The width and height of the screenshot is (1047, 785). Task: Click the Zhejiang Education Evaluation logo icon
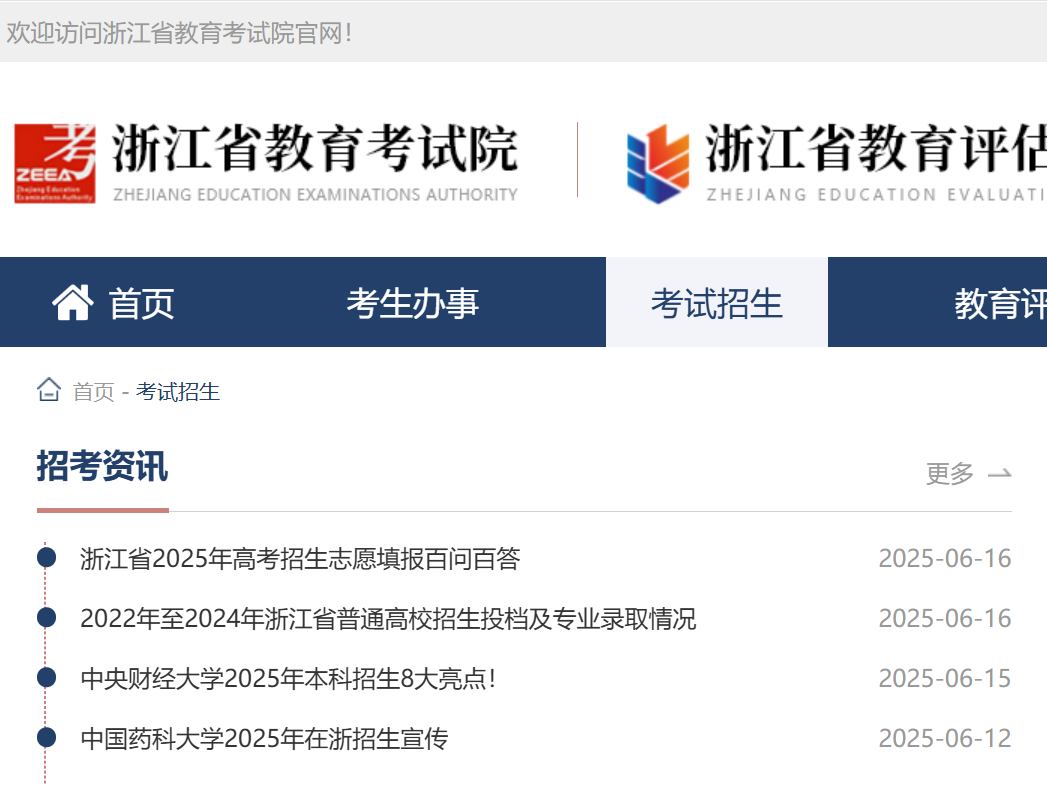coord(658,164)
